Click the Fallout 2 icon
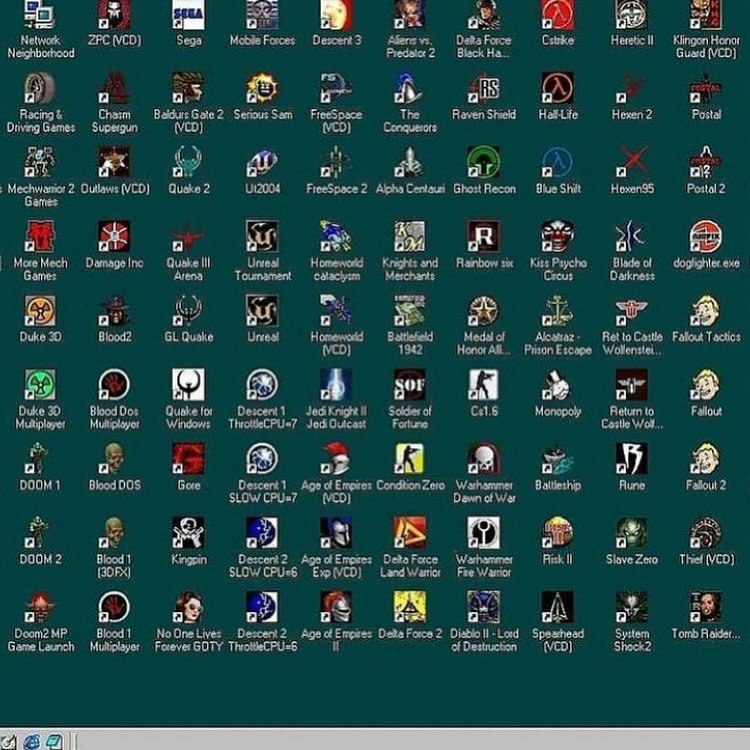Screen dimensions: 750x750 pyautogui.click(x=706, y=459)
